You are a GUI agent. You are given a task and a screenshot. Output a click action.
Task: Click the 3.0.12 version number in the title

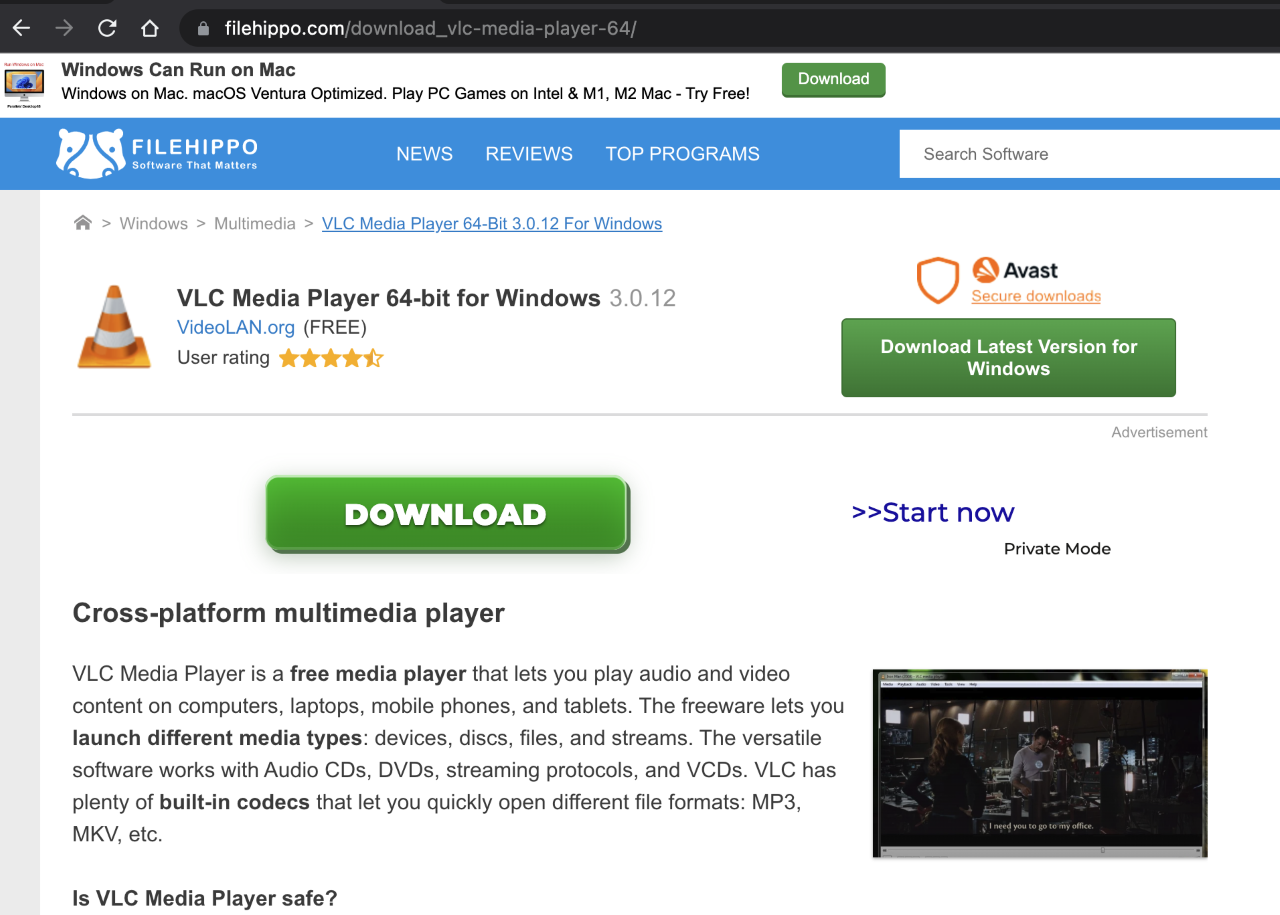tap(643, 298)
